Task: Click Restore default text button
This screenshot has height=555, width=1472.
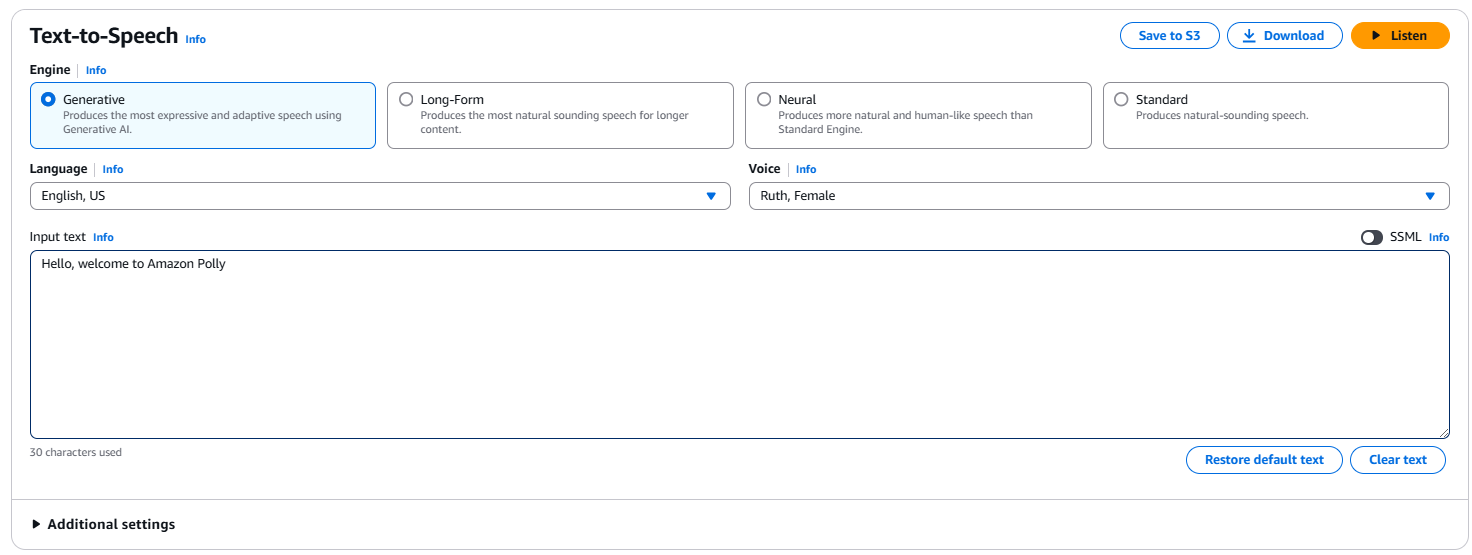Action: point(1264,460)
